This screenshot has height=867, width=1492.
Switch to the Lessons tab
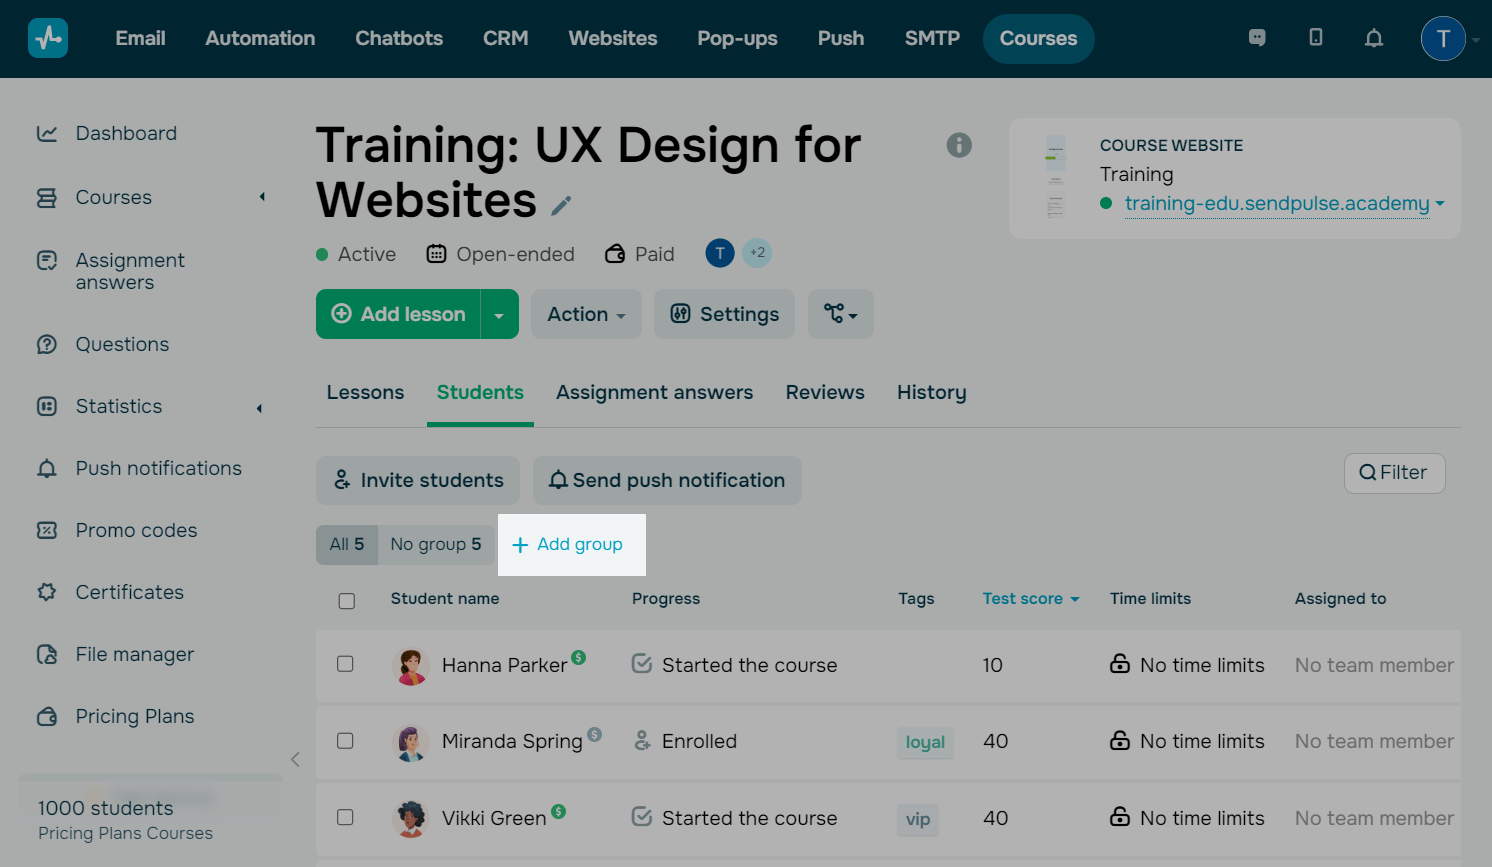pos(365,393)
